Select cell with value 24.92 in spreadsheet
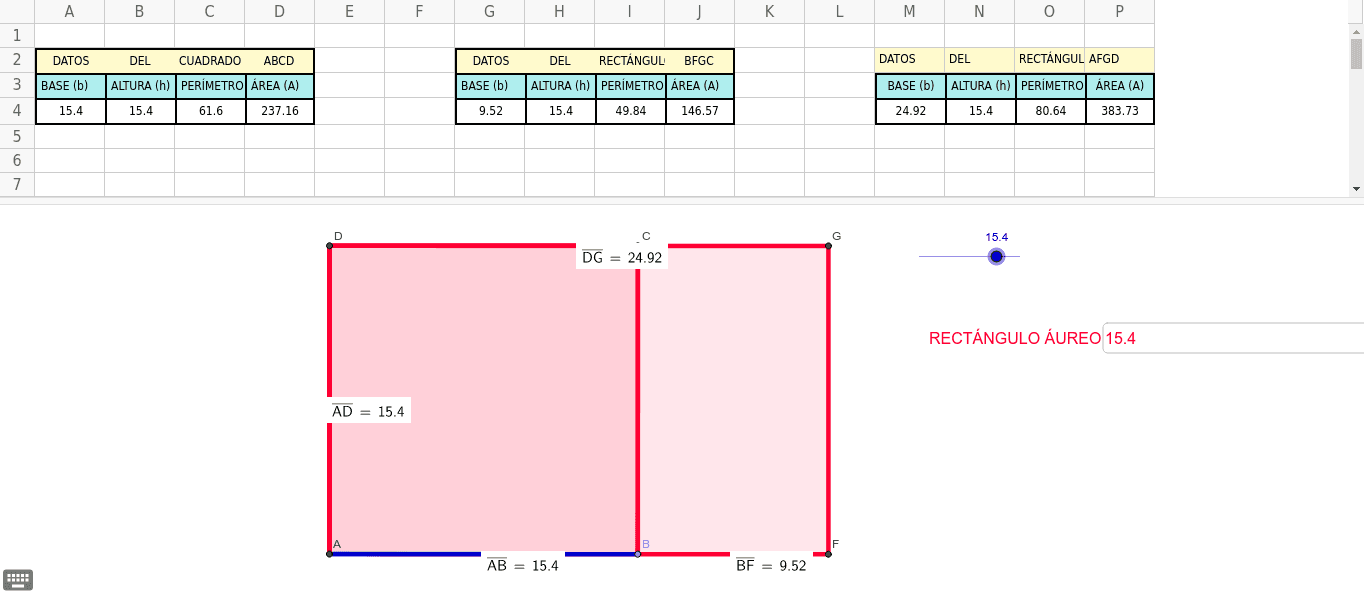The height and width of the screenshot is (594, 1366). [910, 111]
